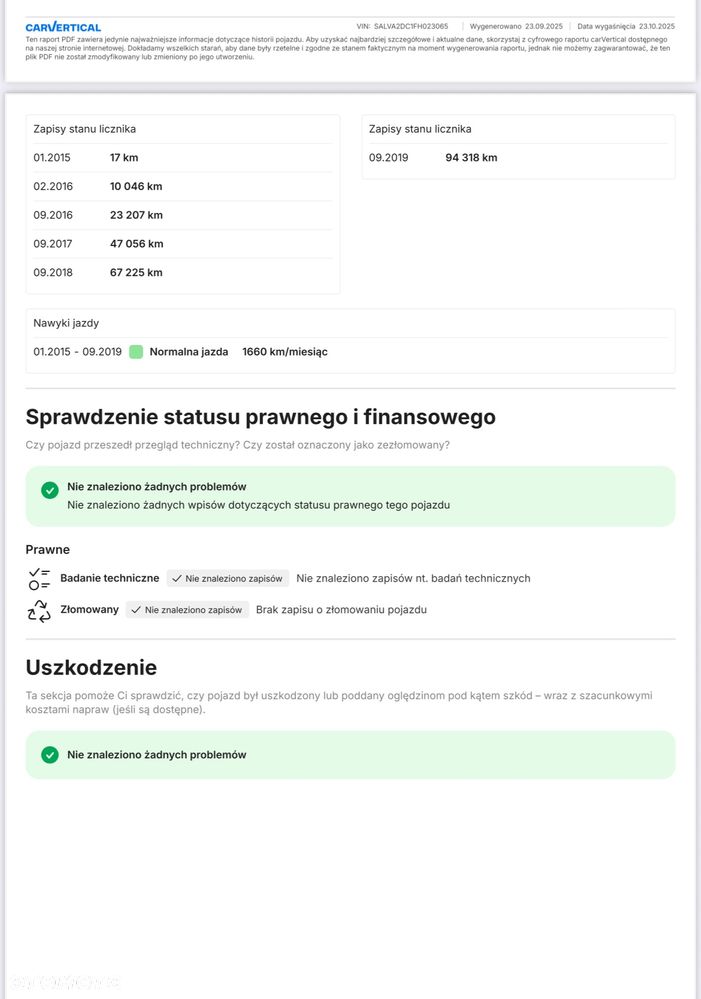The width and height of the screenshot is (701, 999).
Task: Click the green checkmark in legal status banner
Action: 50,490
